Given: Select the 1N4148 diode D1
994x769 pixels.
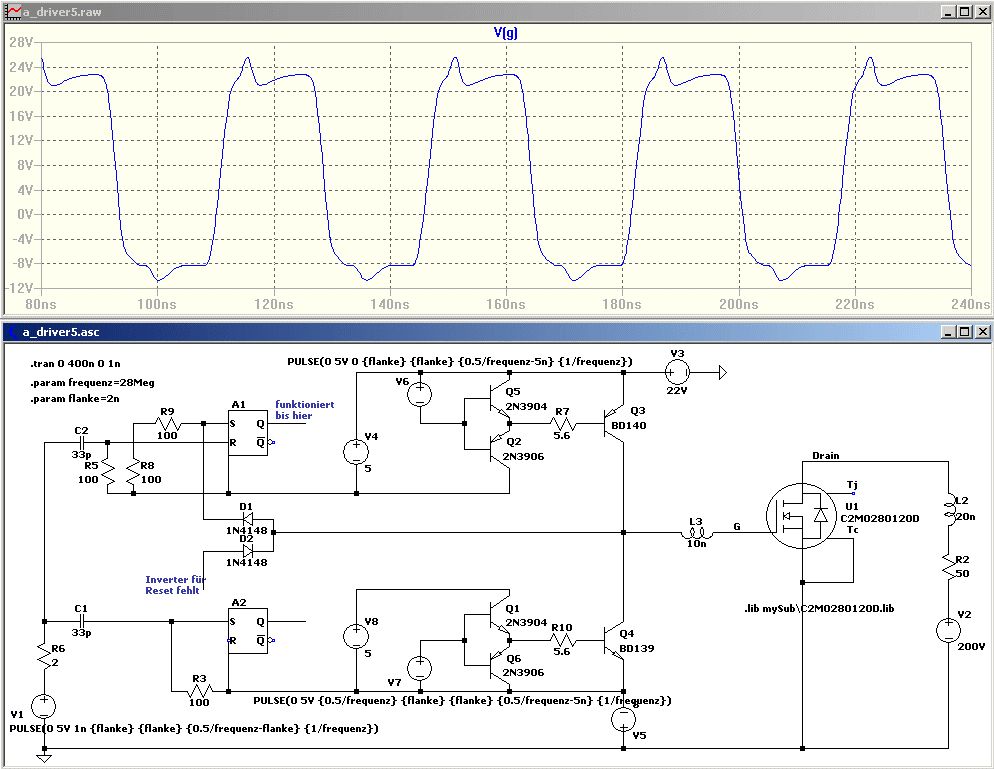Looking at the screenshot, I should [x=246, y=520].
